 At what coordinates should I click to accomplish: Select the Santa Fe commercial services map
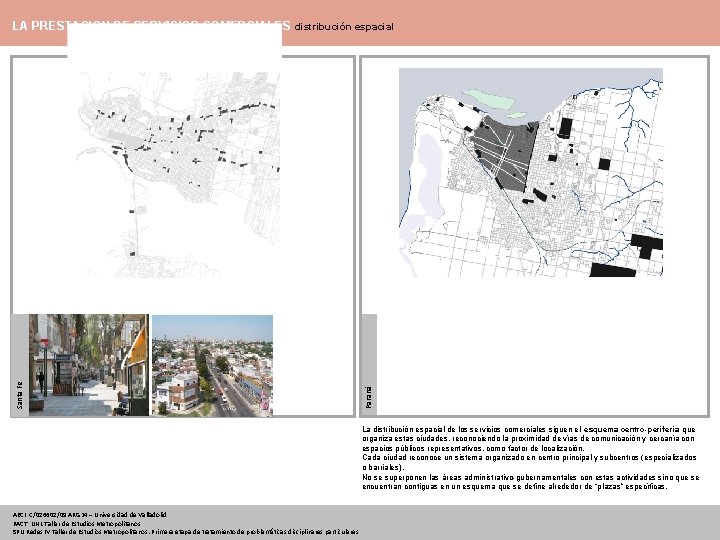click(178, 174)
